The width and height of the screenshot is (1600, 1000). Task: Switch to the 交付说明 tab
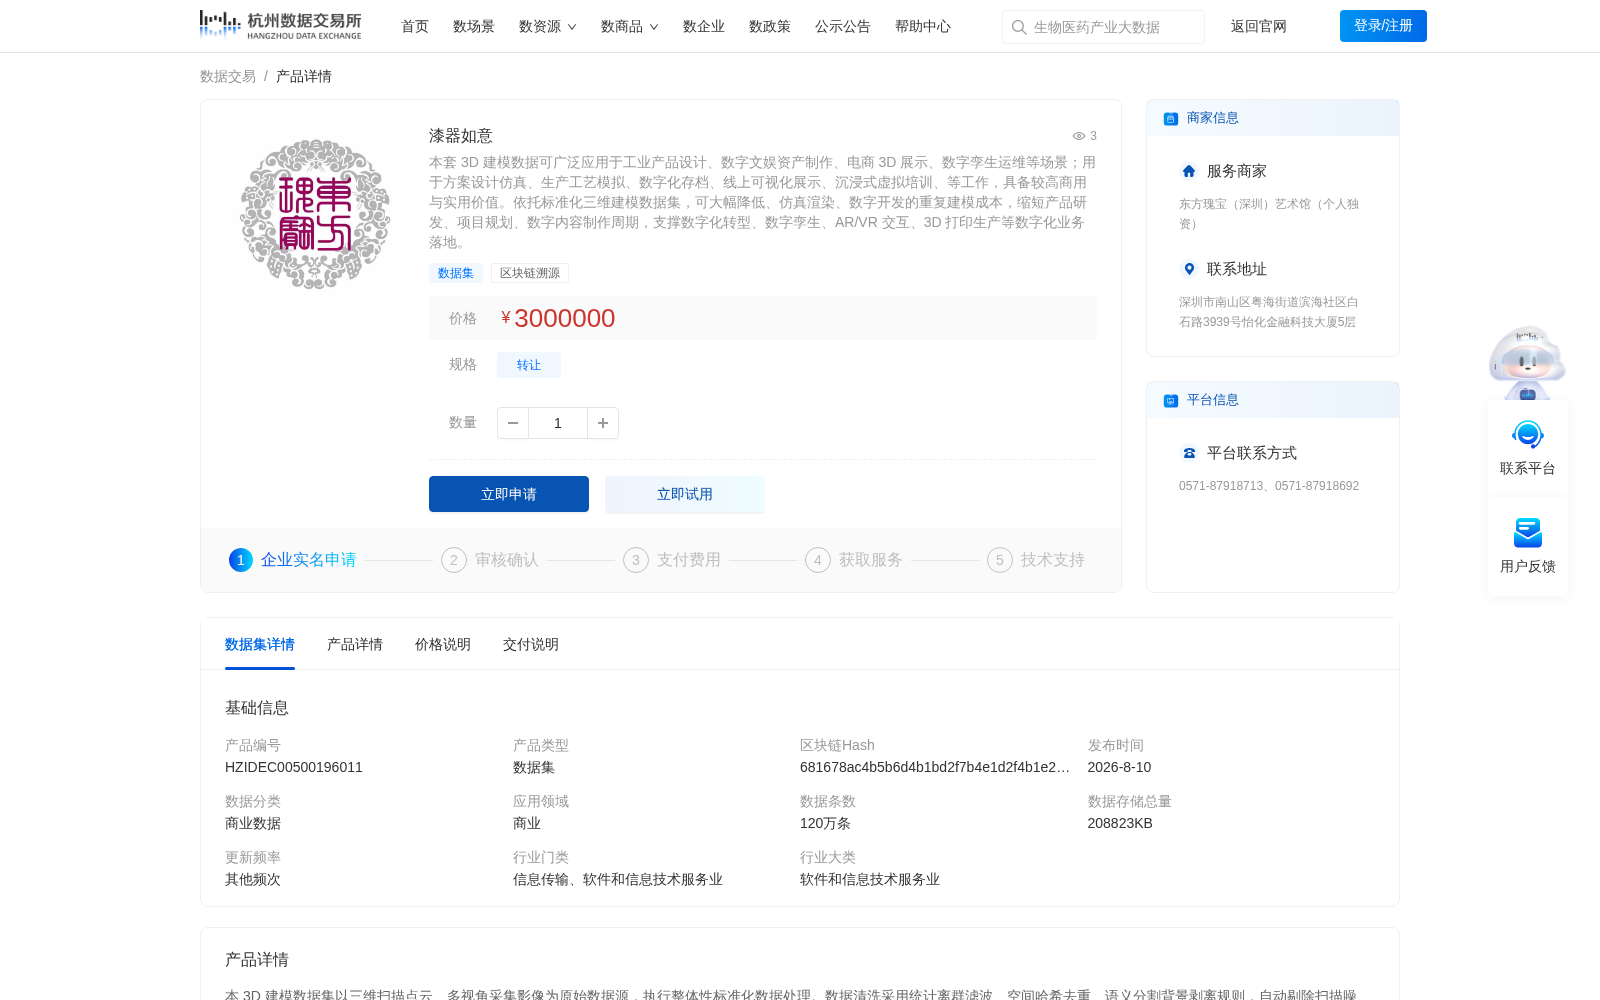pos(531,645)
